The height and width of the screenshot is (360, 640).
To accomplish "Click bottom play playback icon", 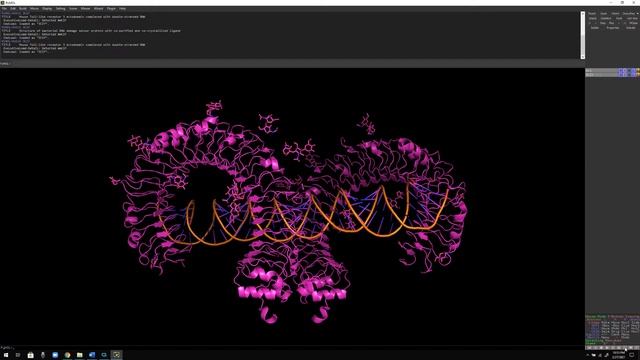I will point(607,348).
